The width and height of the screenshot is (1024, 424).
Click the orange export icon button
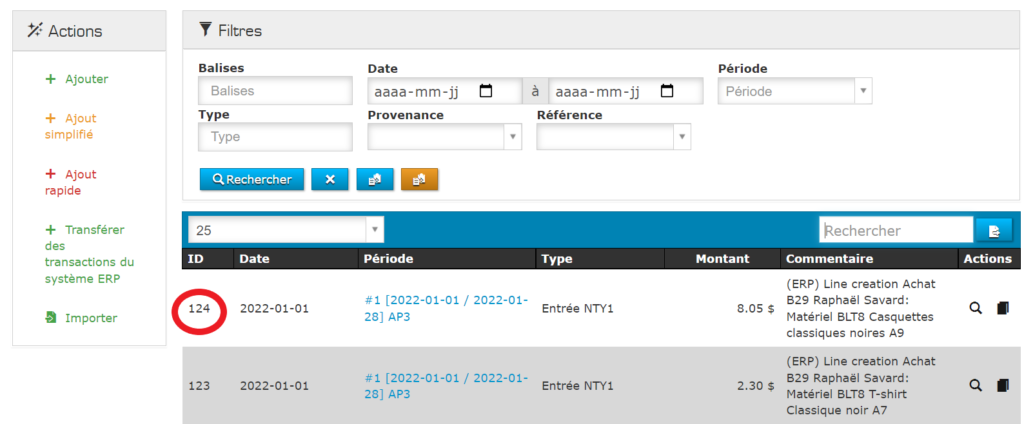pyautogui.click(x=419, y=179)
